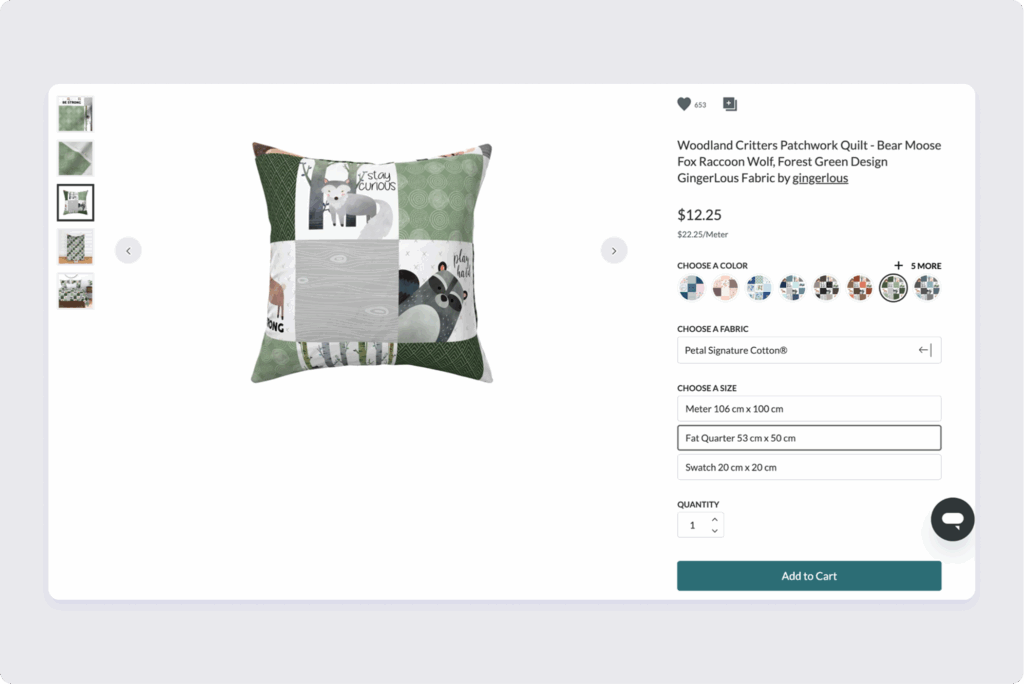View the bedroom duvet thumbnail image

pos(76,291)
